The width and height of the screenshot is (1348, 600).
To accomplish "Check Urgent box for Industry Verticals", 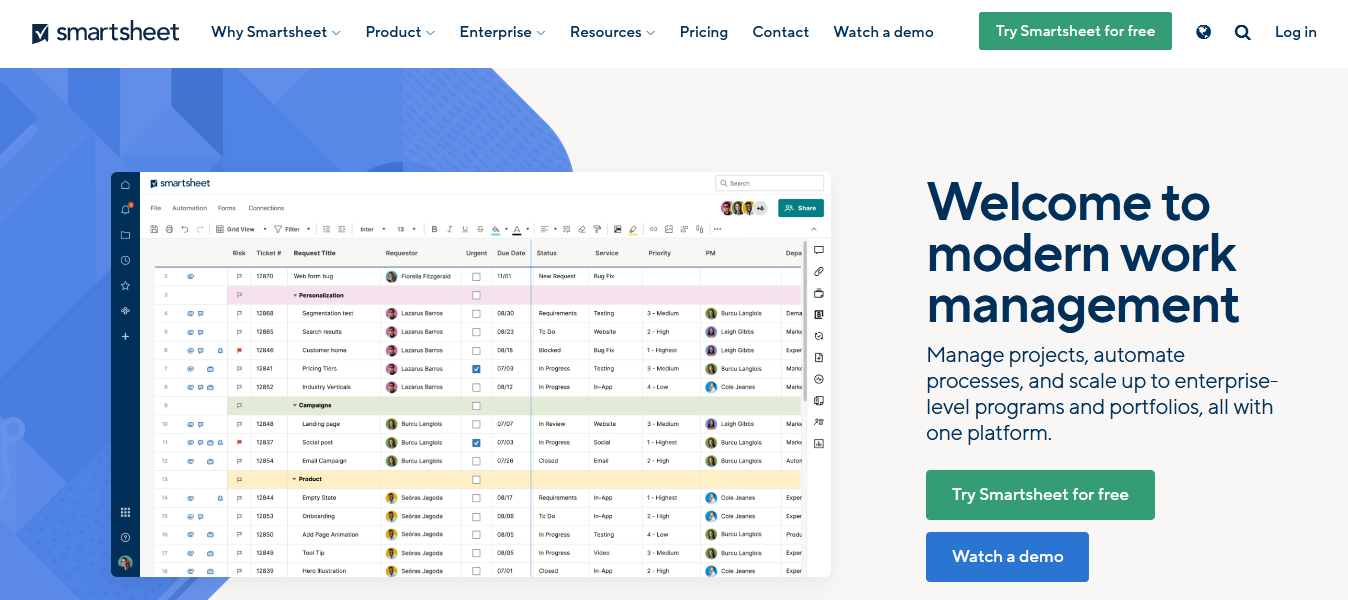I will [x=476, y=387].
